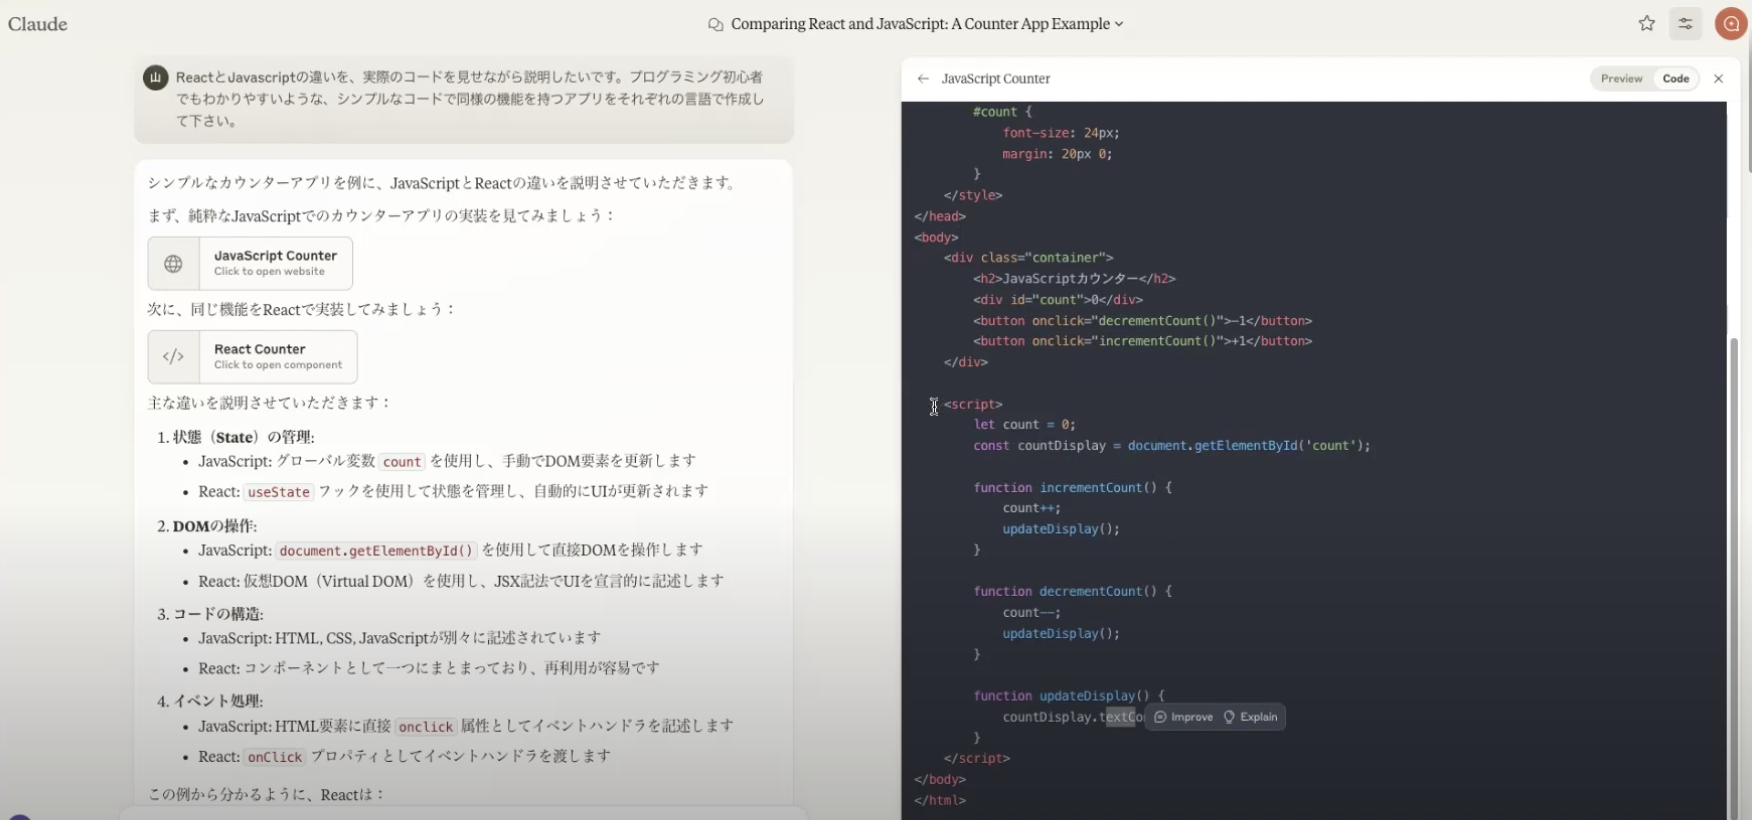Star this conversation
The image size is (1752, 820).
(1647, 23)
